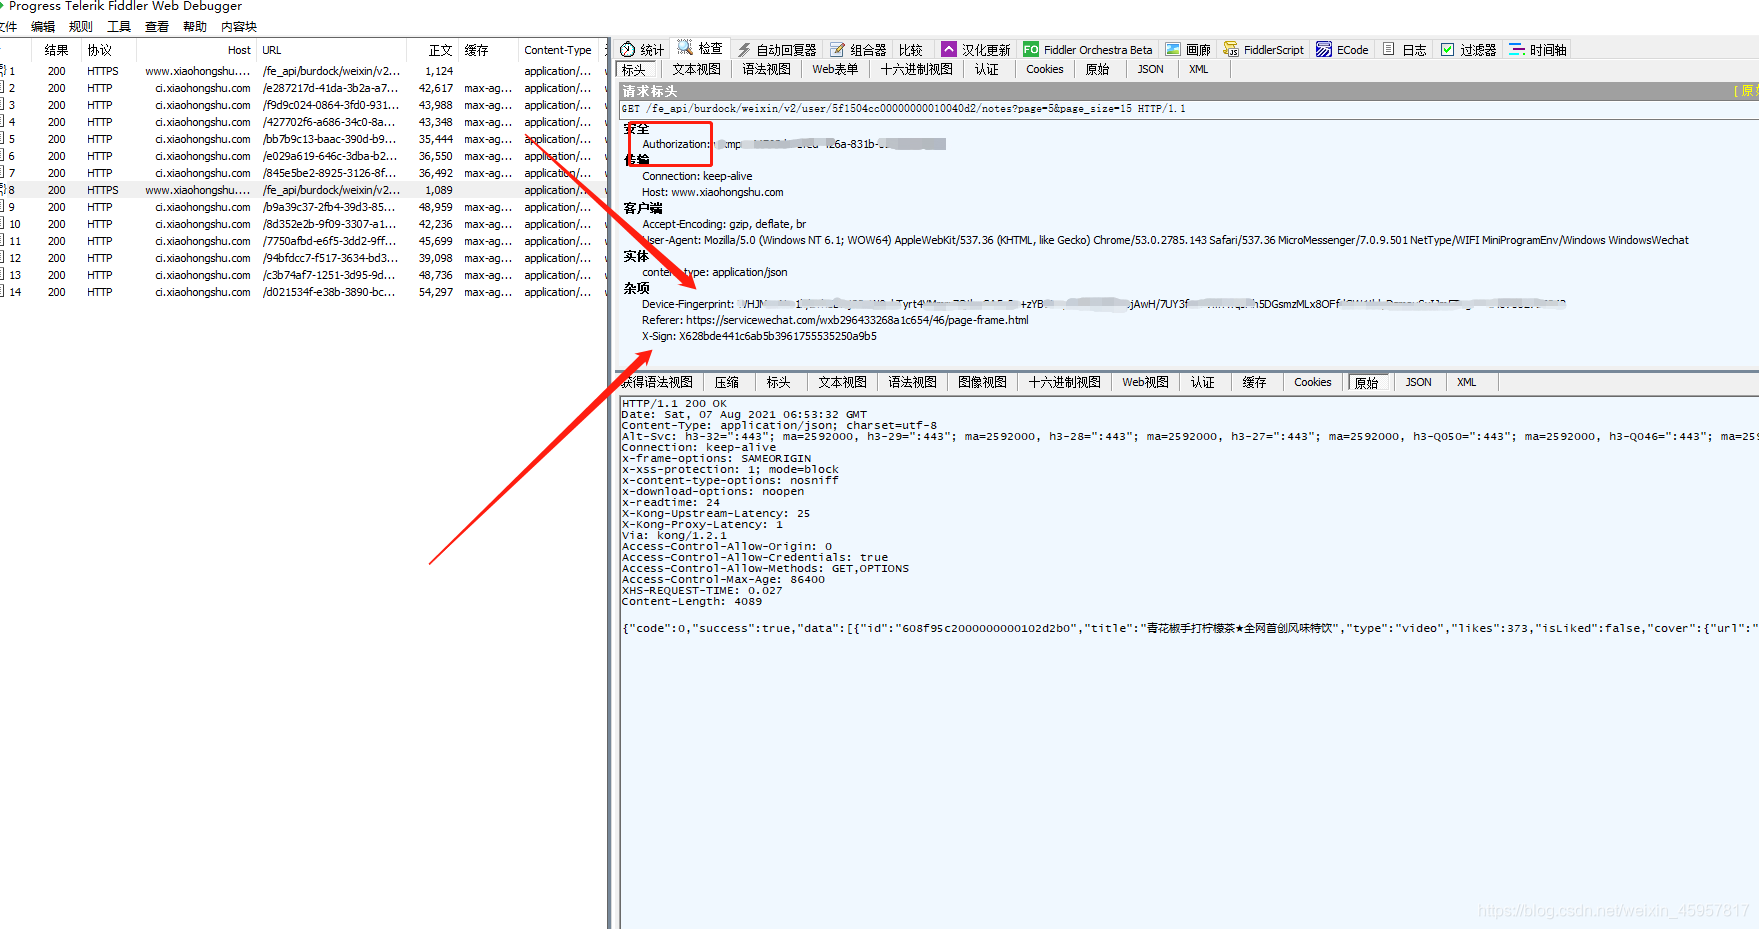
Task: Sort sessions by Content-Type column header
Action: coord(558,50)
